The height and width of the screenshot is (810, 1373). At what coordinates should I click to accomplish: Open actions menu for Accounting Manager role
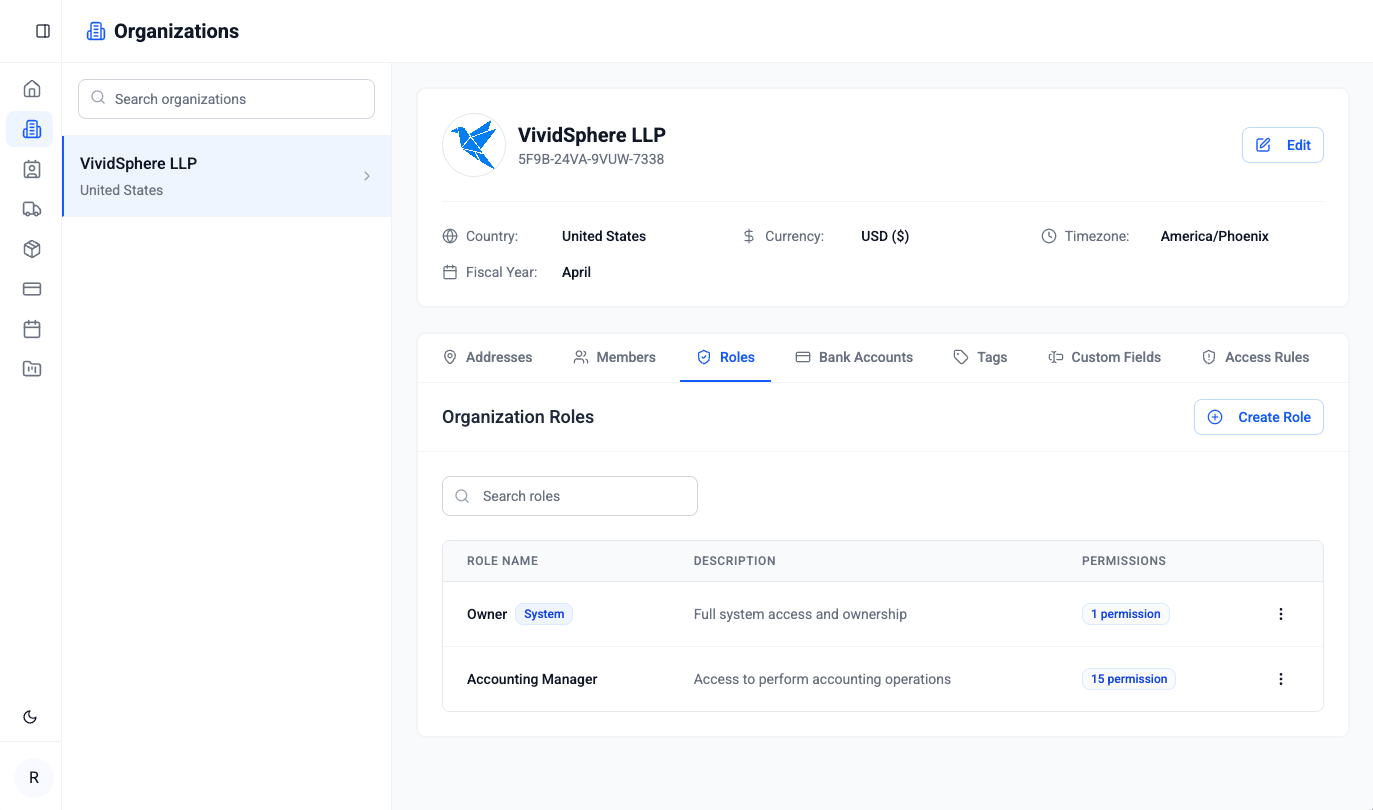coord(1280,679)
